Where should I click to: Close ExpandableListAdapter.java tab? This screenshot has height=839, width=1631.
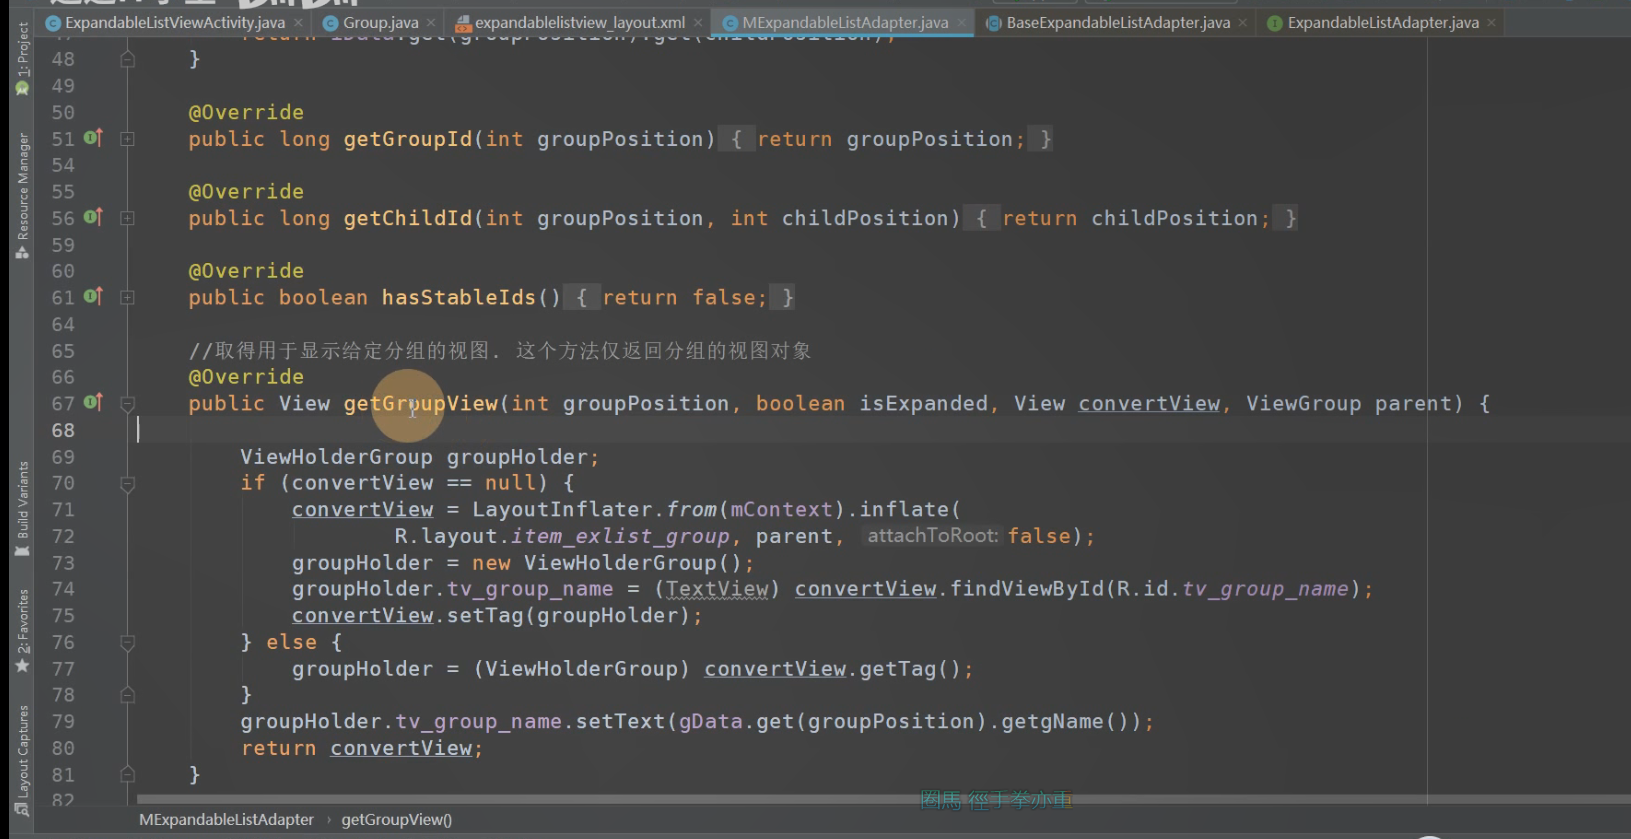click(x=1492, y=22)
